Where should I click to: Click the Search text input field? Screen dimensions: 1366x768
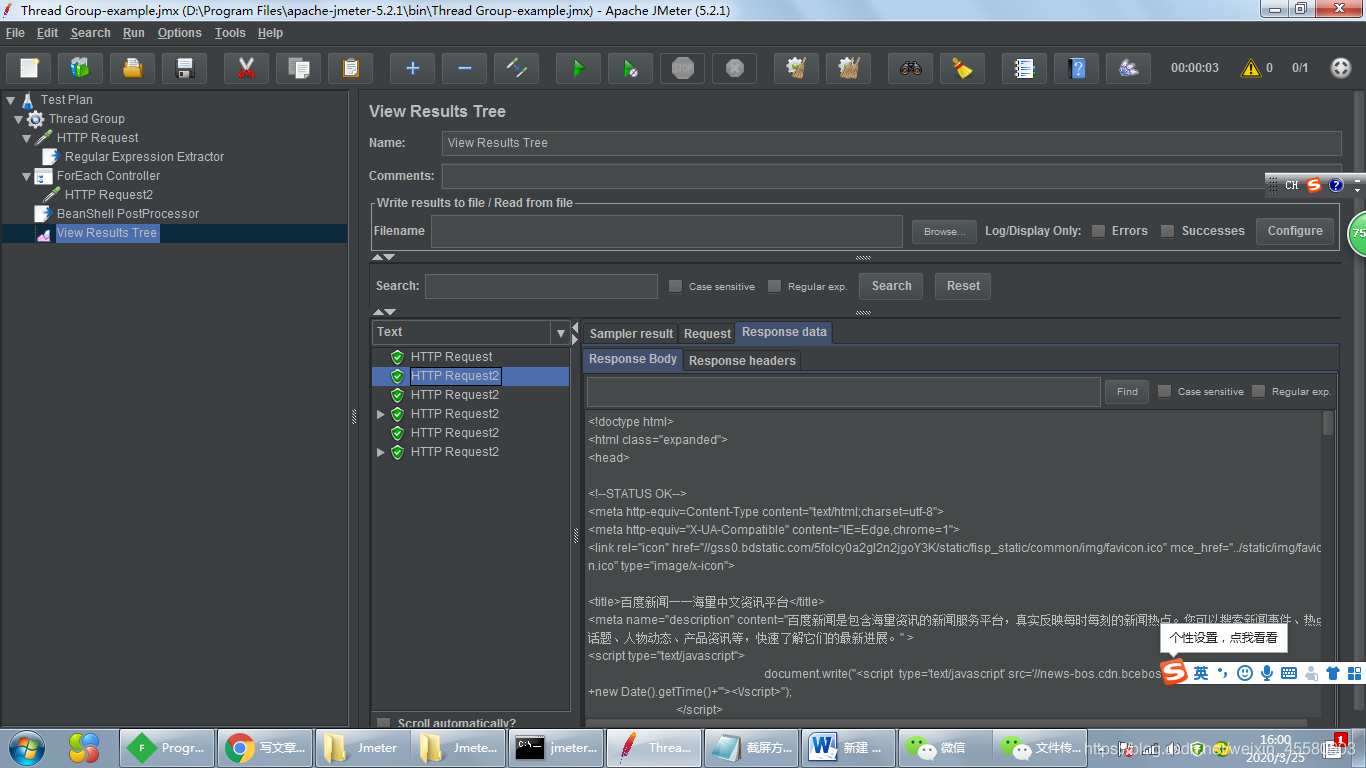tap(541, 286)
